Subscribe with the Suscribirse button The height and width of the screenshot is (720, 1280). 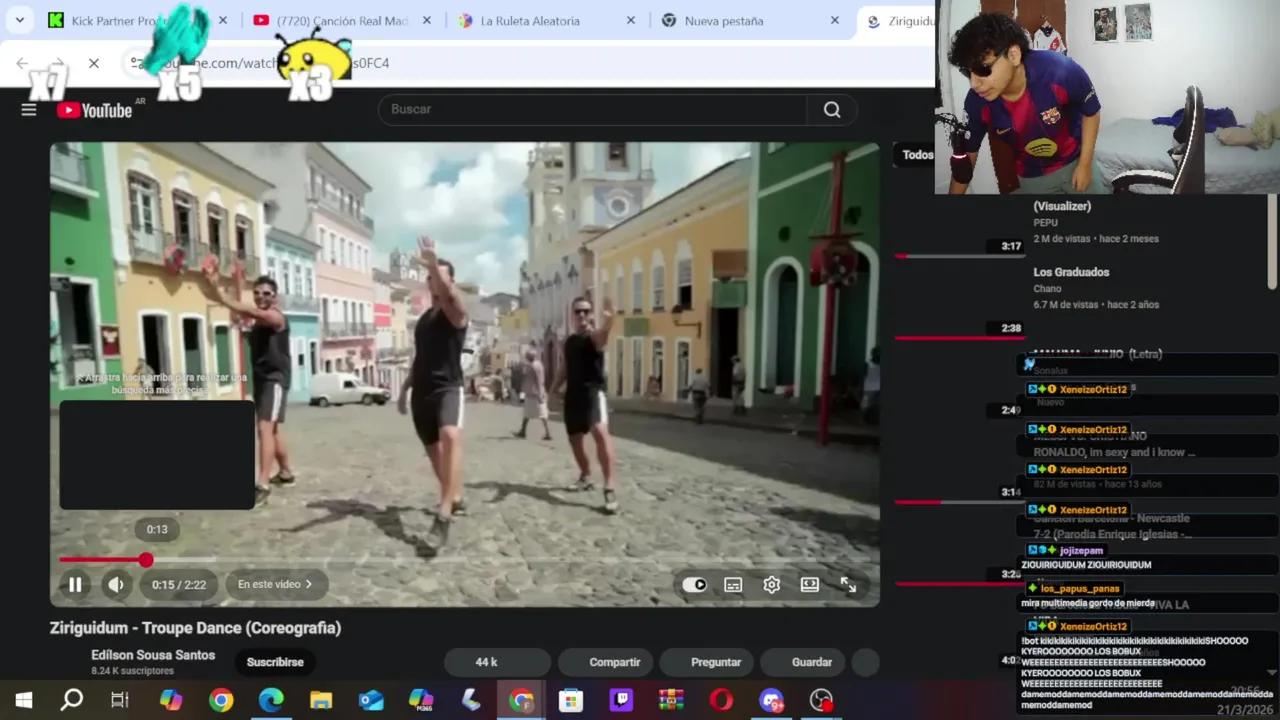[275, 662]
